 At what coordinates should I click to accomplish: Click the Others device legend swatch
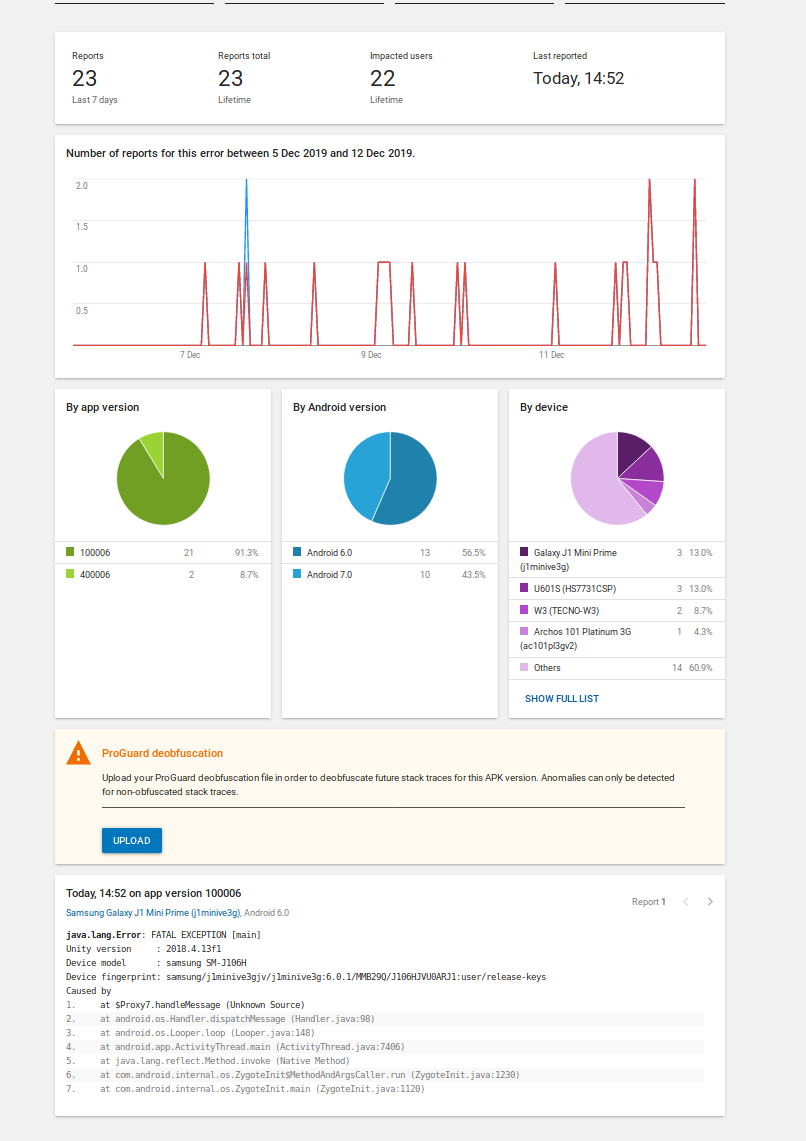[x=524, y=667]
